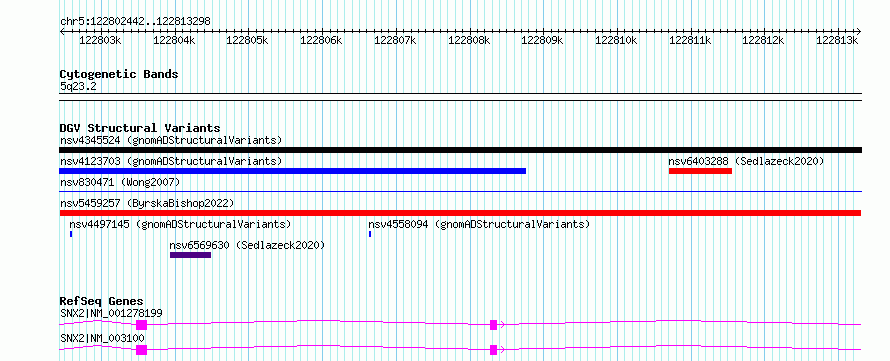The image size is (890, 361).
Task: Click first exon box of SNX2|NM_003100
Action: 141,350
